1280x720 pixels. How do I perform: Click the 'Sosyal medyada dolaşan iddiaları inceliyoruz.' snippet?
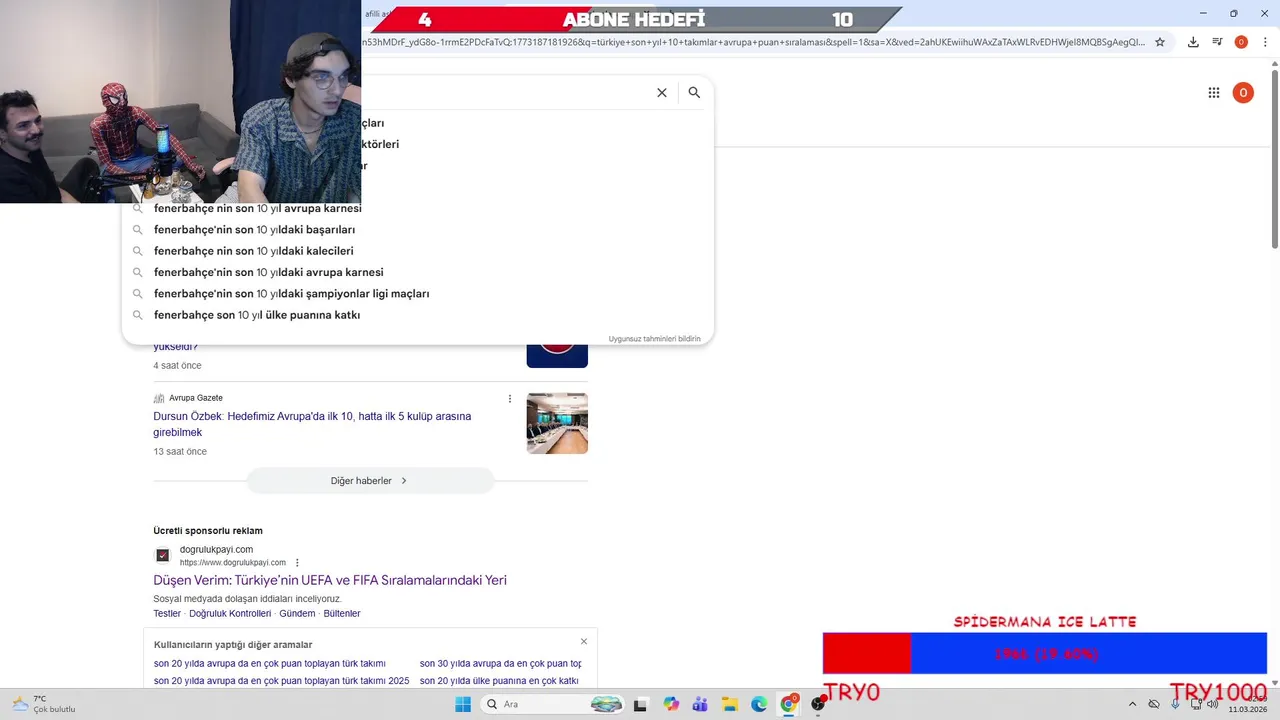point(247,599)
